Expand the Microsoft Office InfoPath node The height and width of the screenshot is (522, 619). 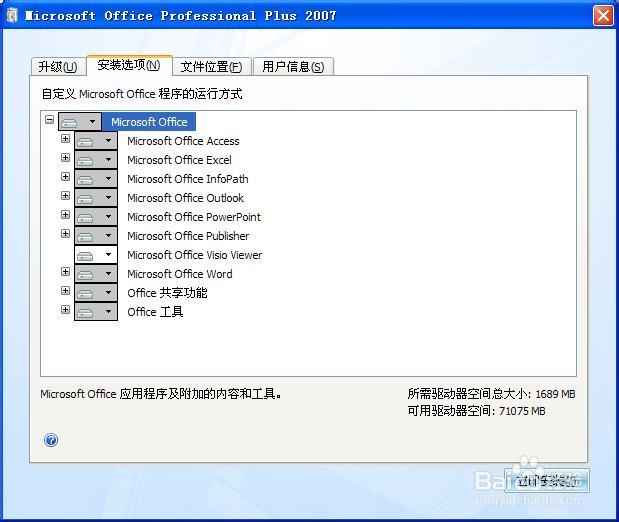click(x=66, y=177)
